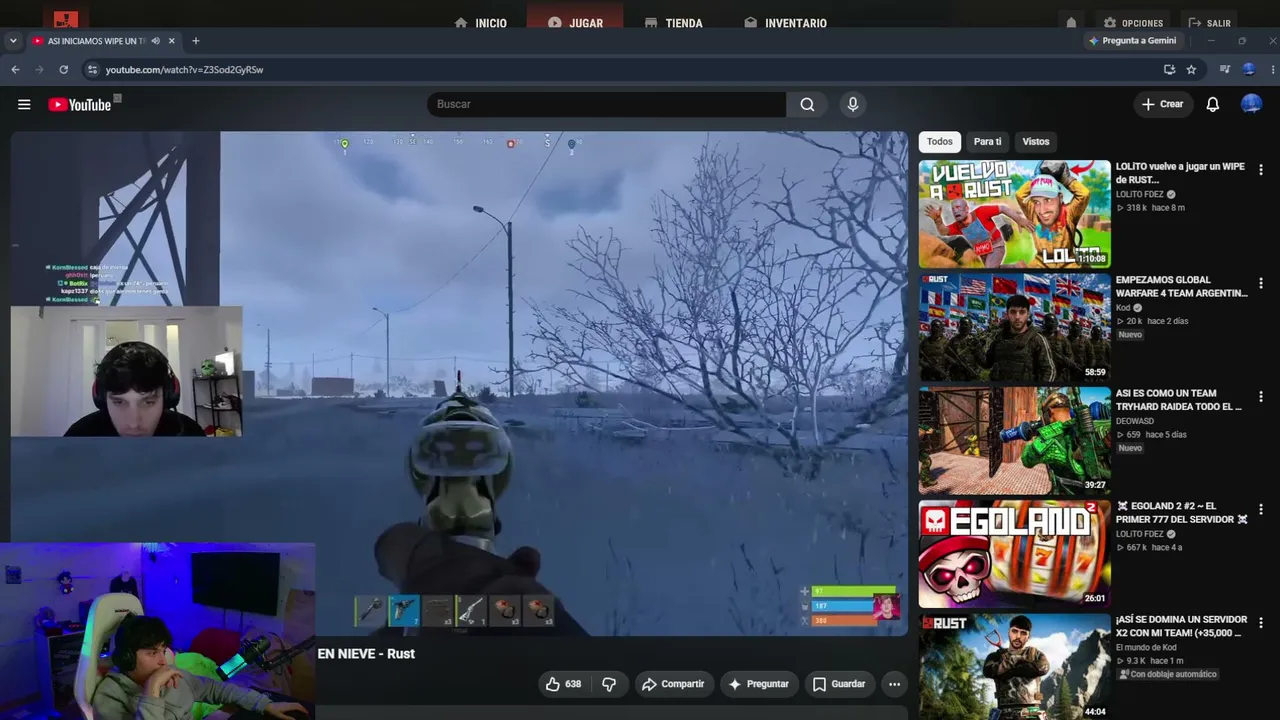The image size is (1280, 720).
Task: Select the Todos filter chip
Action: coord(939,142)
